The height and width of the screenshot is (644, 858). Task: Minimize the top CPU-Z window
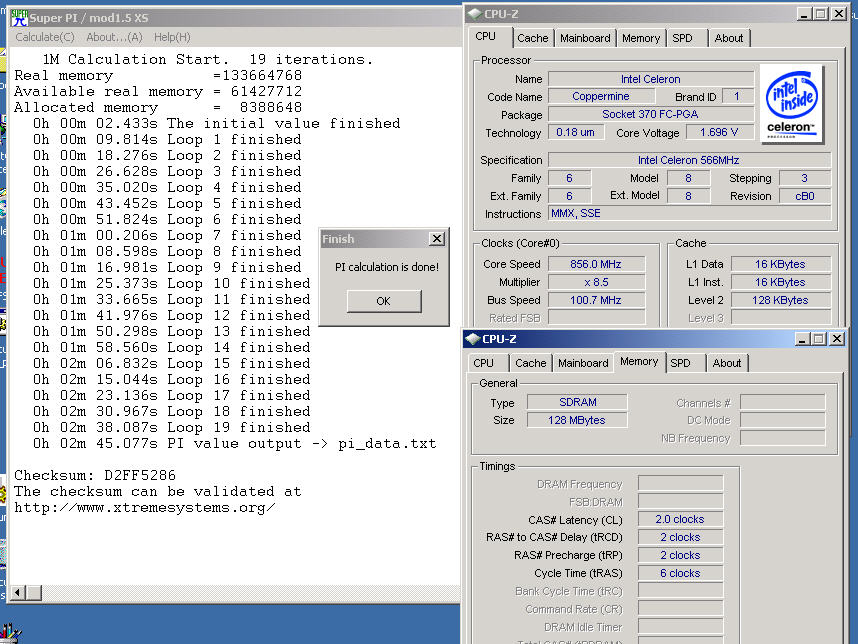804,14
